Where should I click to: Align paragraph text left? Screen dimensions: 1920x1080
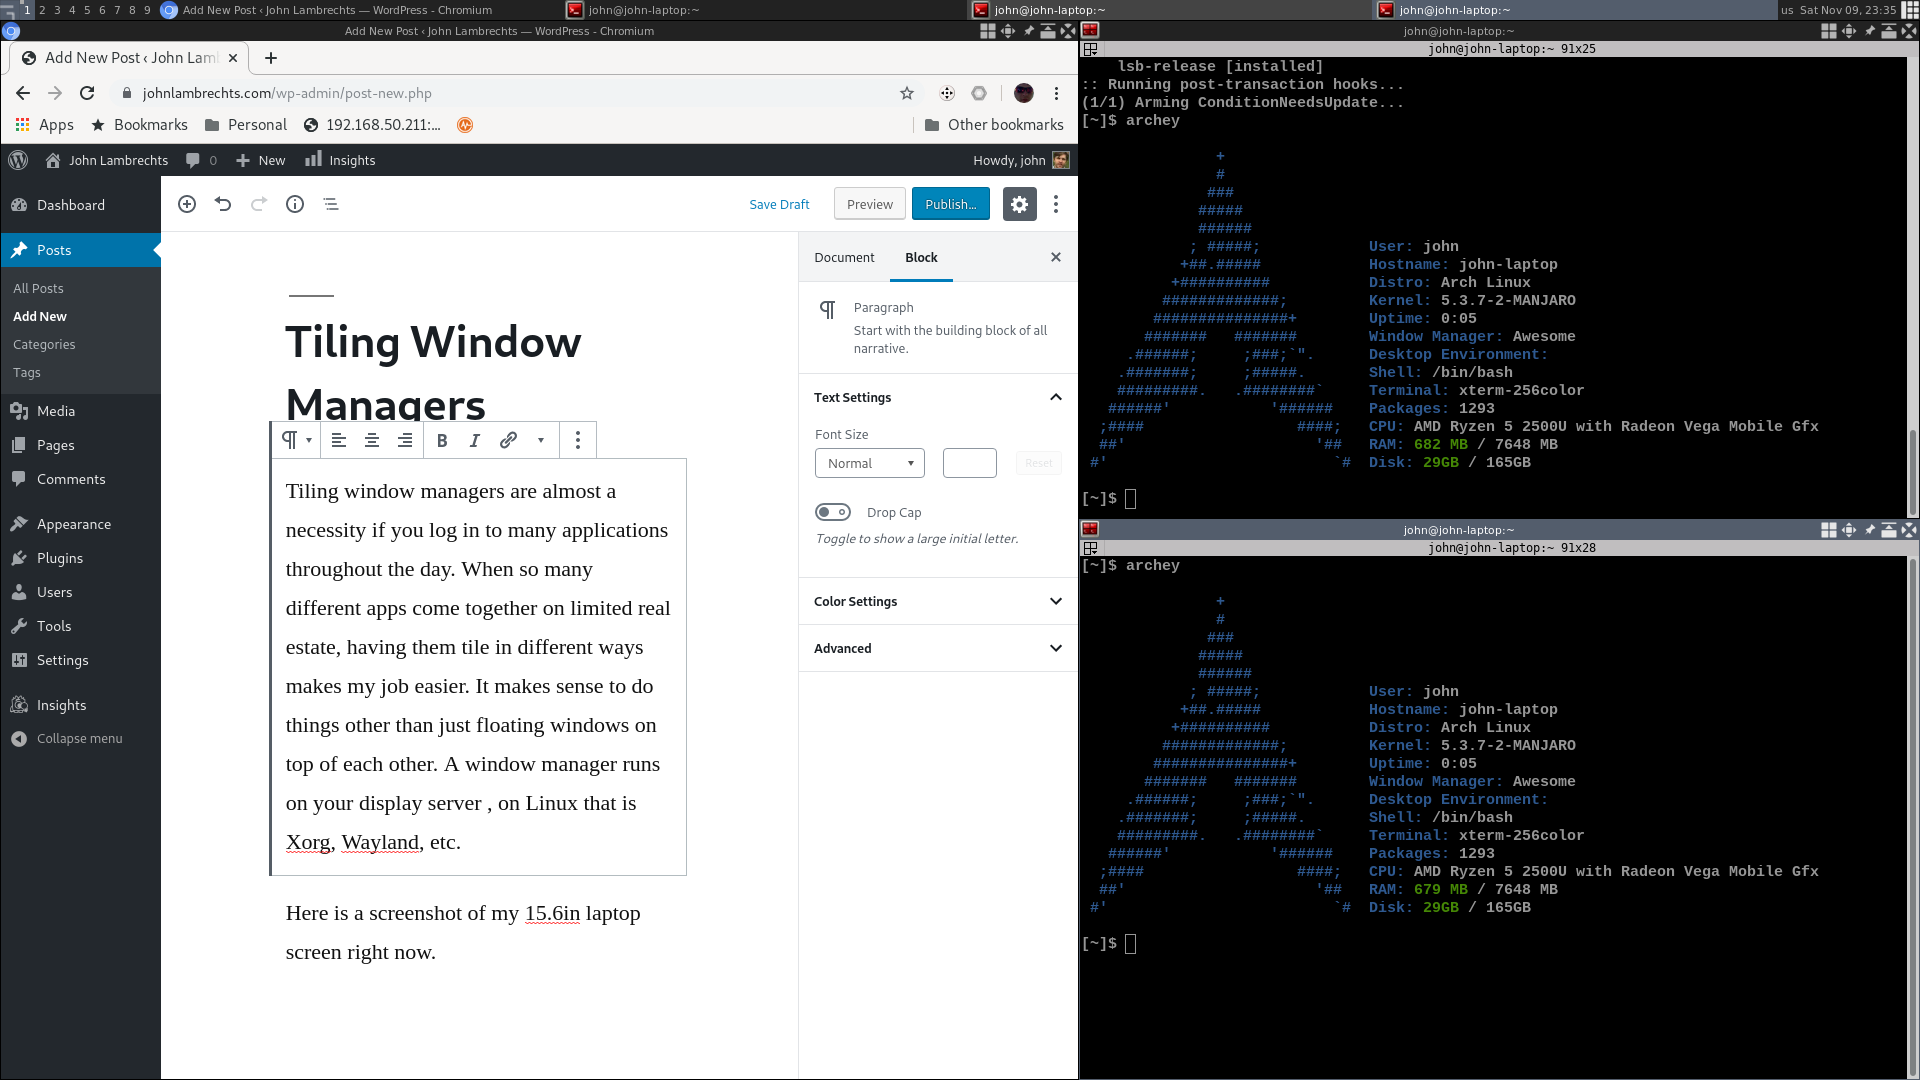tap(339, 440)
